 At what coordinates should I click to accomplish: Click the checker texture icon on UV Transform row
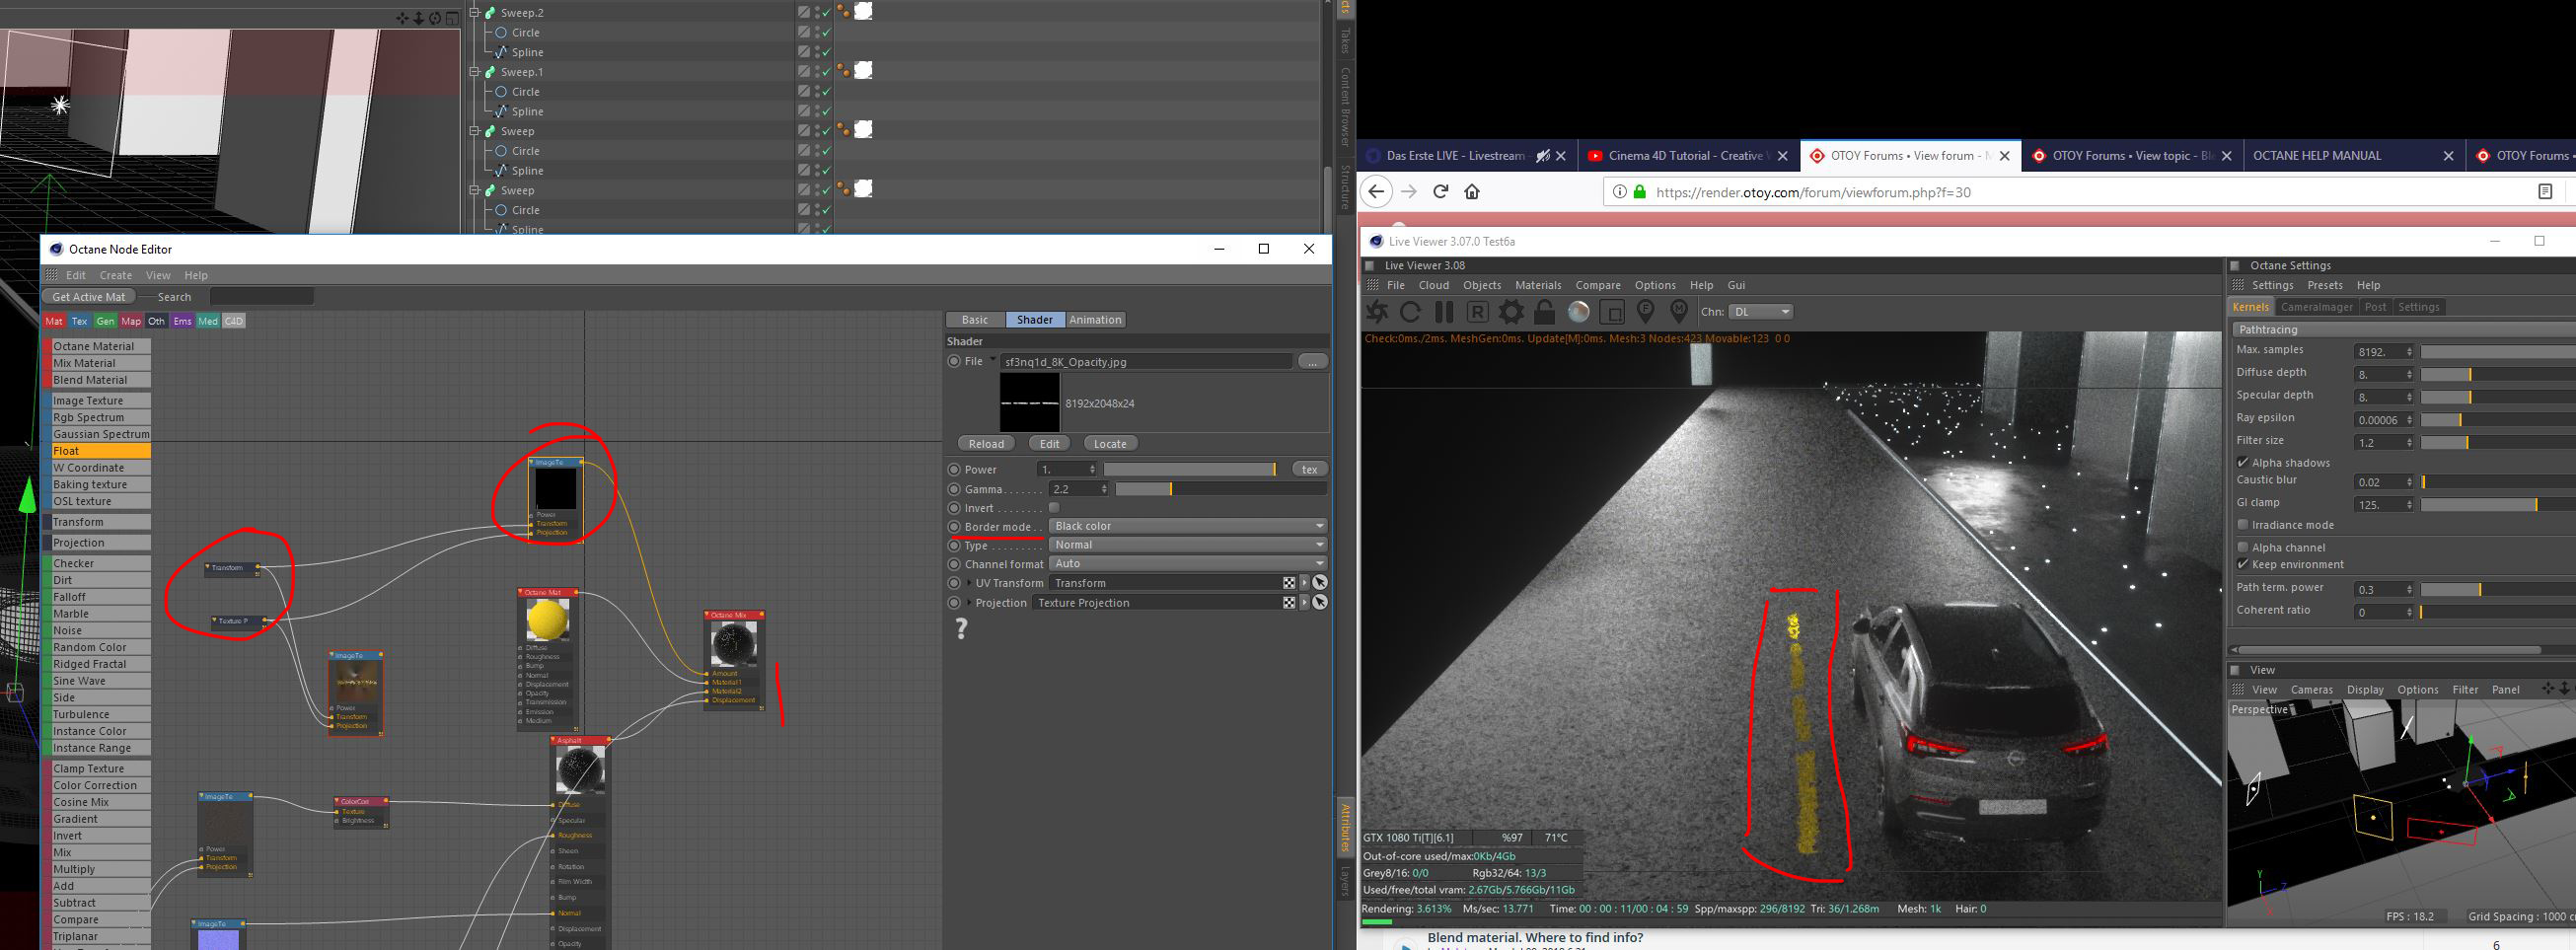[1289, 583]
